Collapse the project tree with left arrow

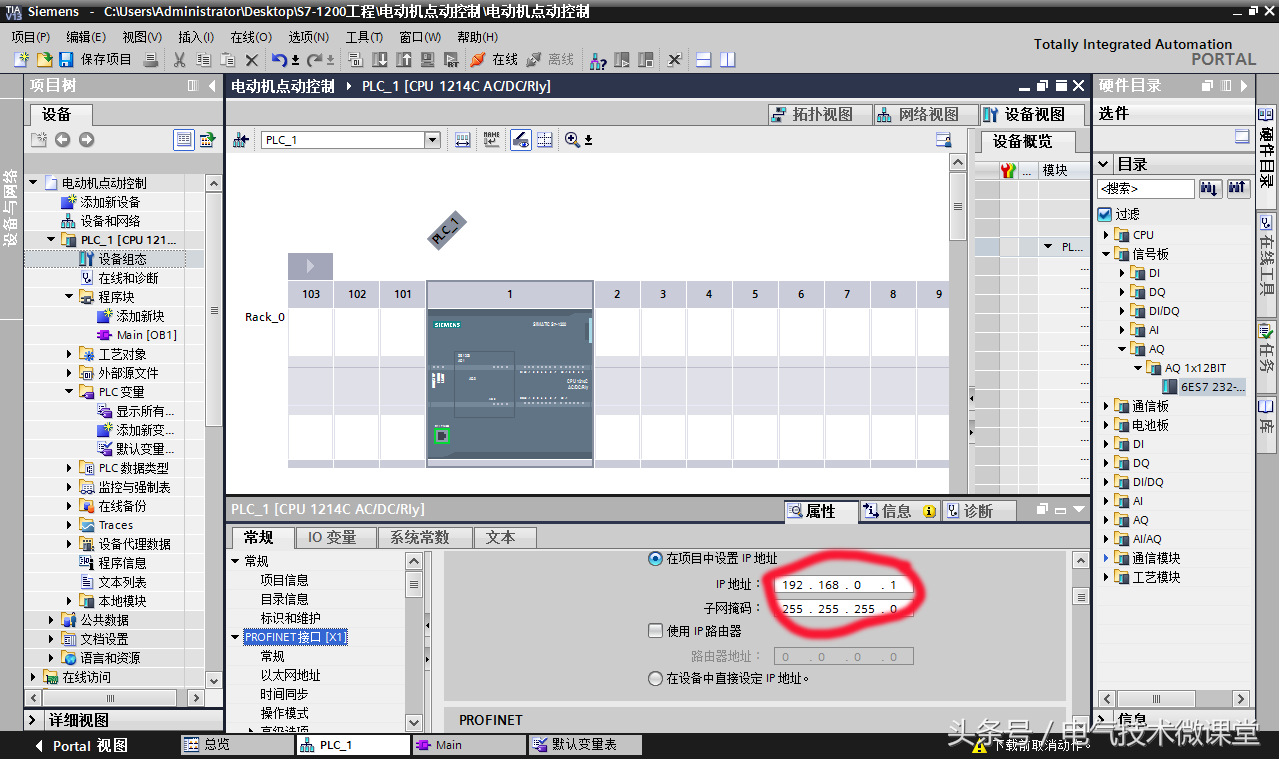point(213,86)
